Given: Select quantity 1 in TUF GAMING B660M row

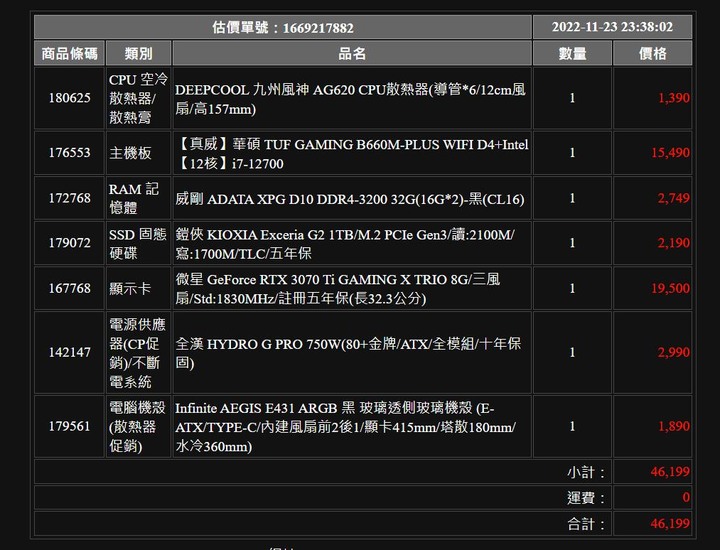Looking at the screenshot, I should [x=572, y=152].
